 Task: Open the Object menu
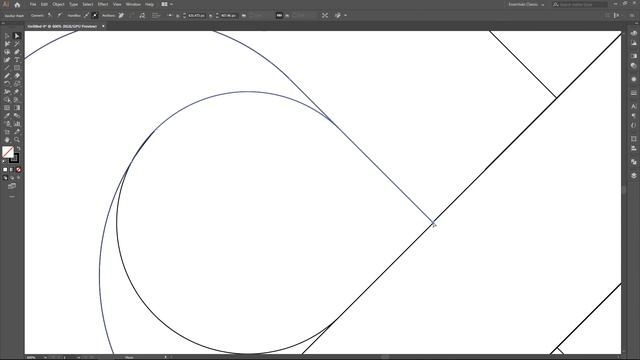58,4
